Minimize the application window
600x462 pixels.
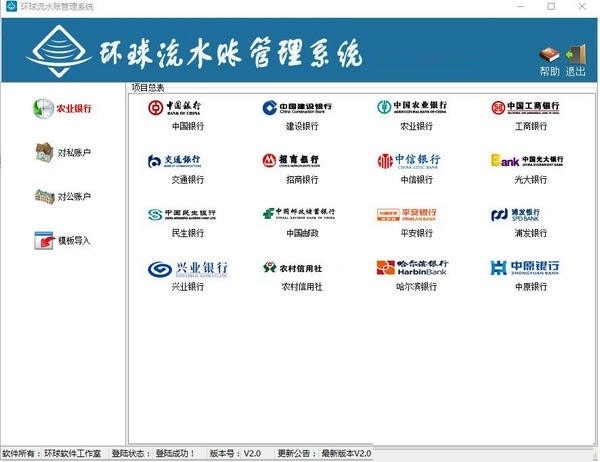point(520,6)
